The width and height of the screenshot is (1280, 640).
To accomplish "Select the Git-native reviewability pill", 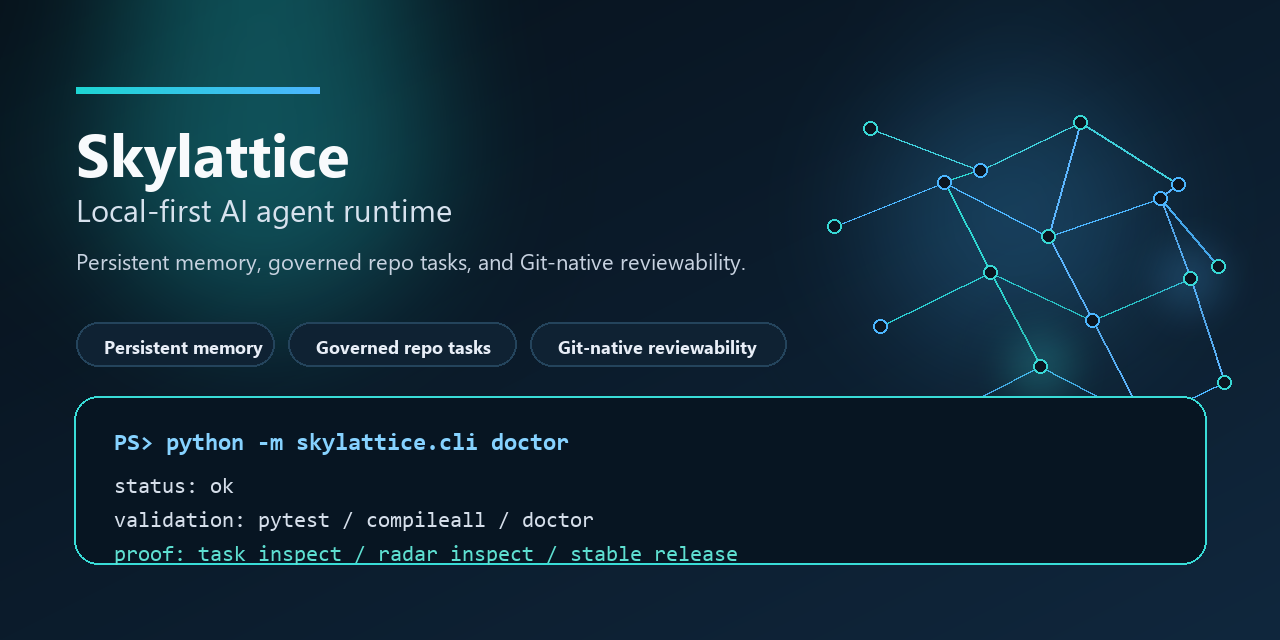I will click(x=657, y=345).
